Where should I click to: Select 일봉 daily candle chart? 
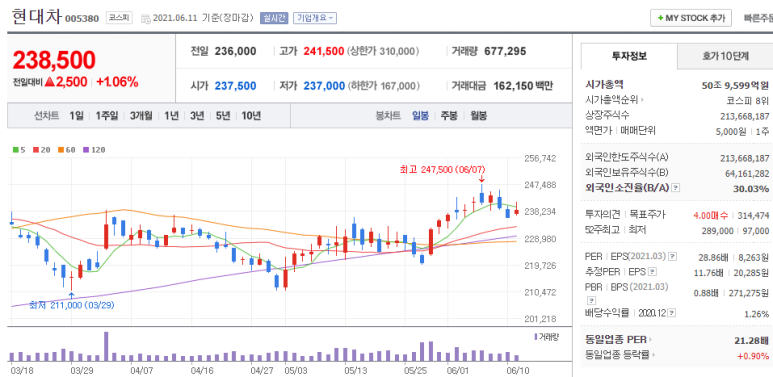(421, 116)
